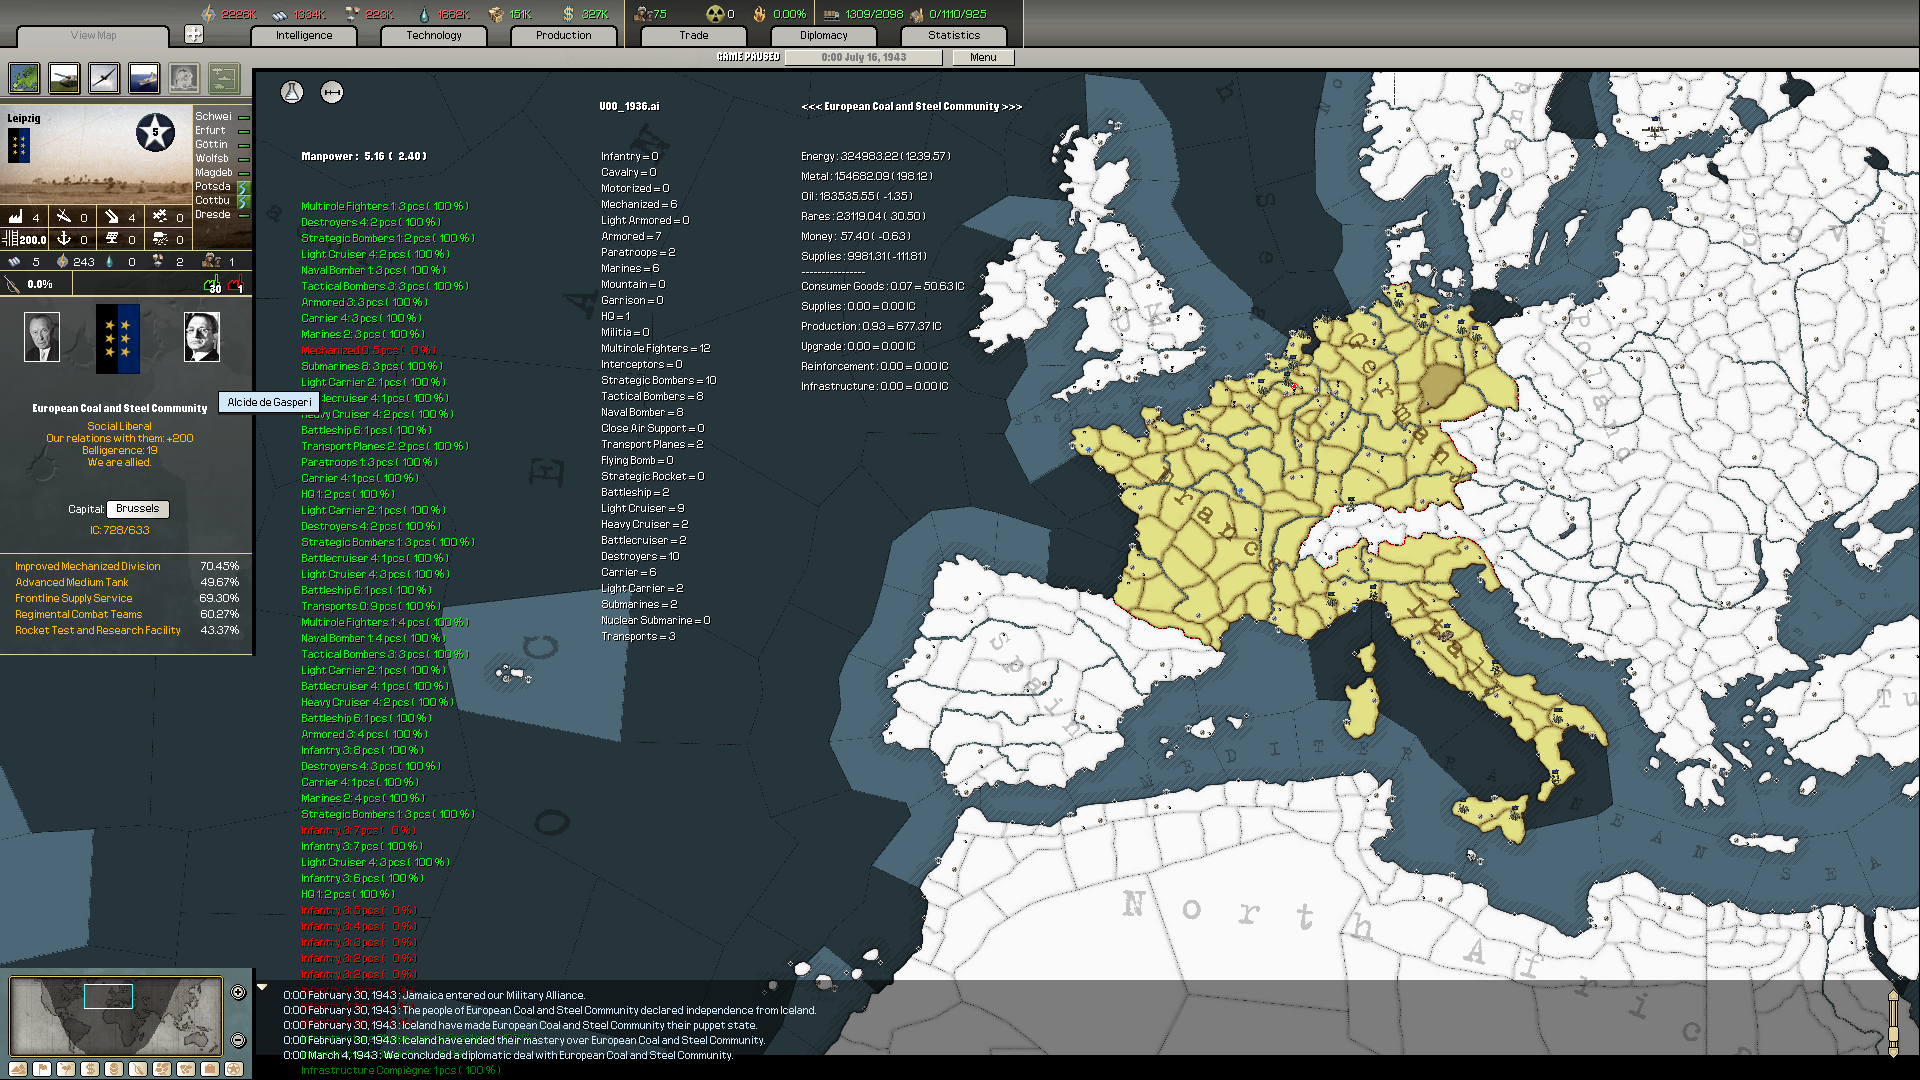Screen dimensions: 1920x1080
Task: Open the air units plane icon
Action: 104,78
